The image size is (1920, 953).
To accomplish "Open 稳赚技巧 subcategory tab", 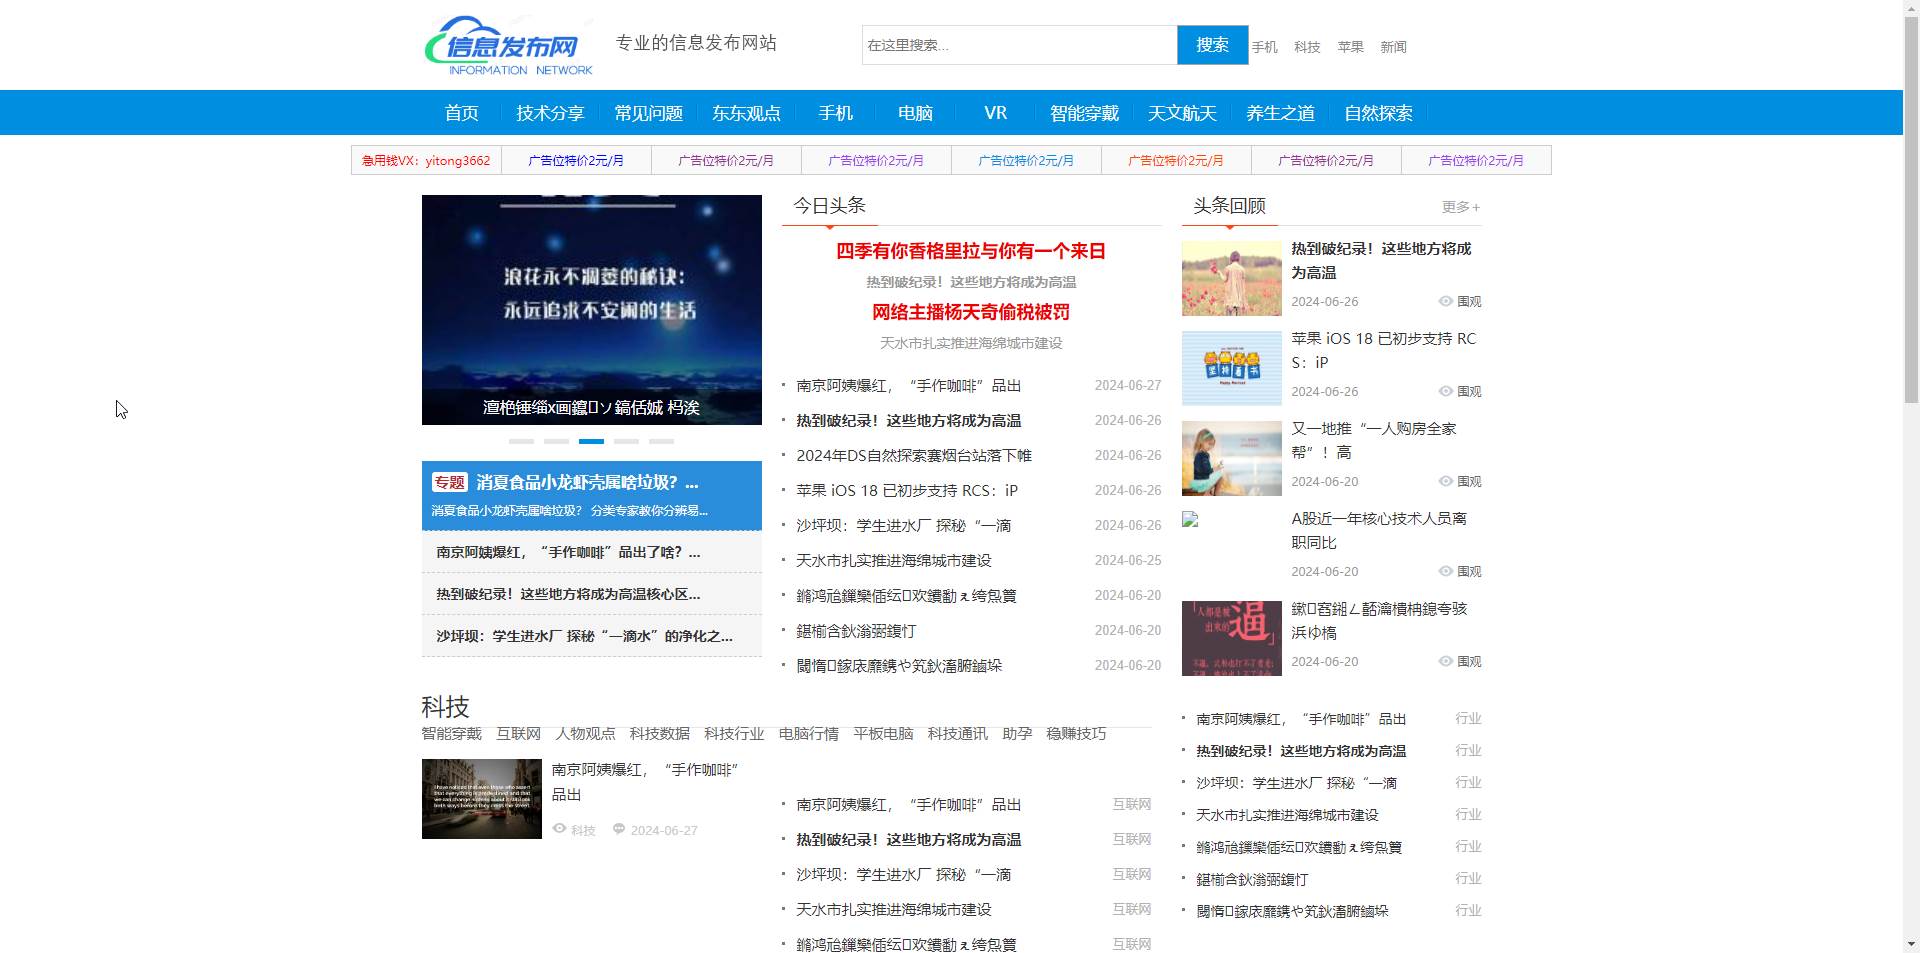I will coord(1076,734).
